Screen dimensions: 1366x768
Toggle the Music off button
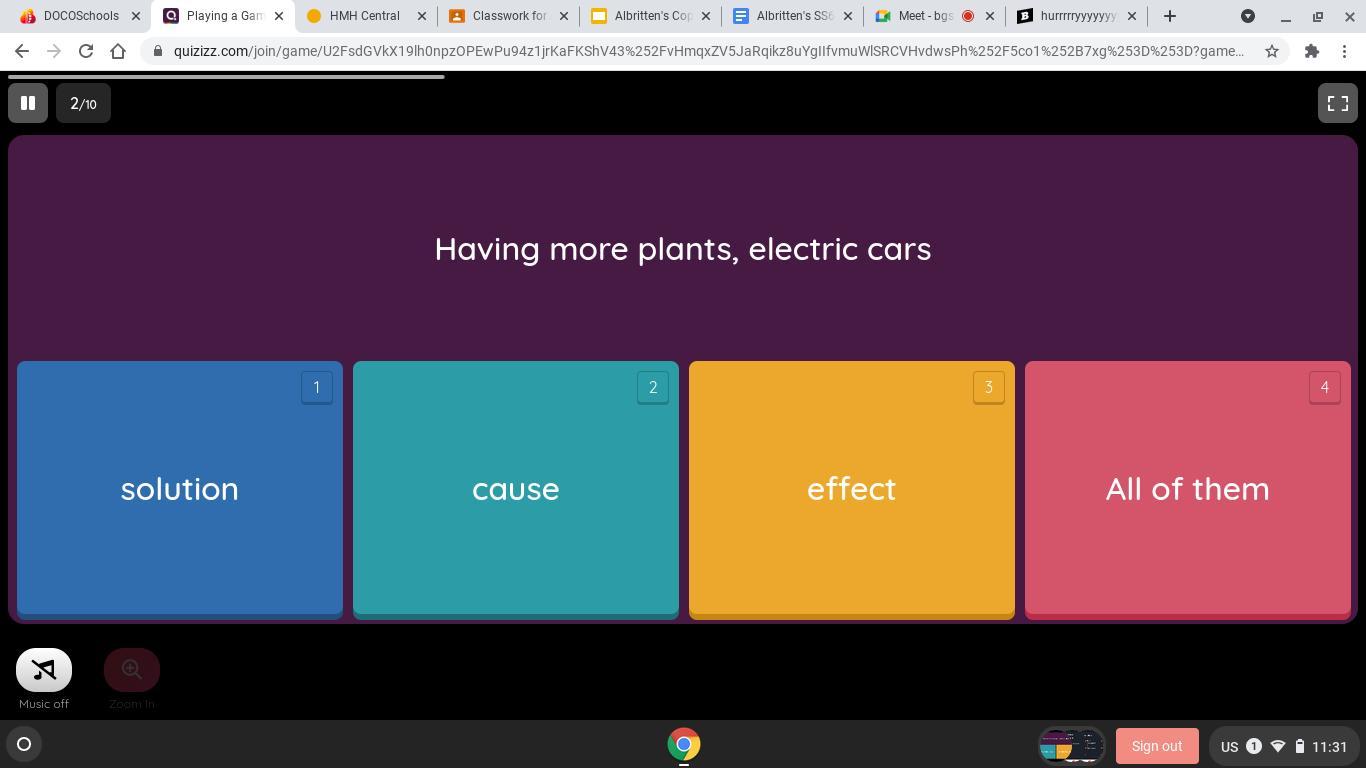point(44,670)
